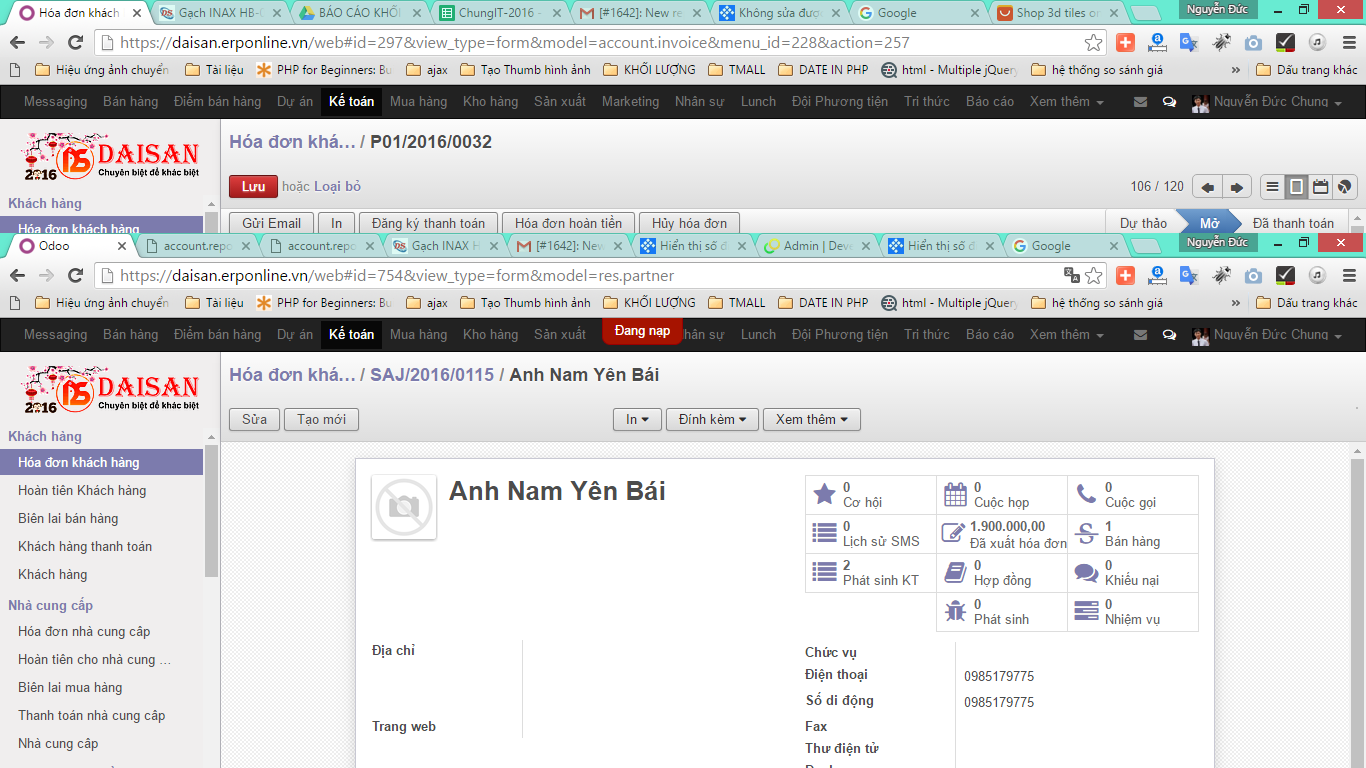
Task: Open the mail envelope icon in front Odoo window
Action: point(1140,335)
